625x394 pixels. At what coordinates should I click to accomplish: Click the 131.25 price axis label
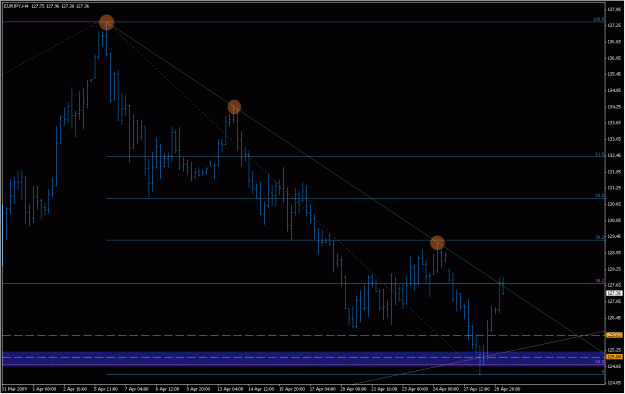coord(614,188)
